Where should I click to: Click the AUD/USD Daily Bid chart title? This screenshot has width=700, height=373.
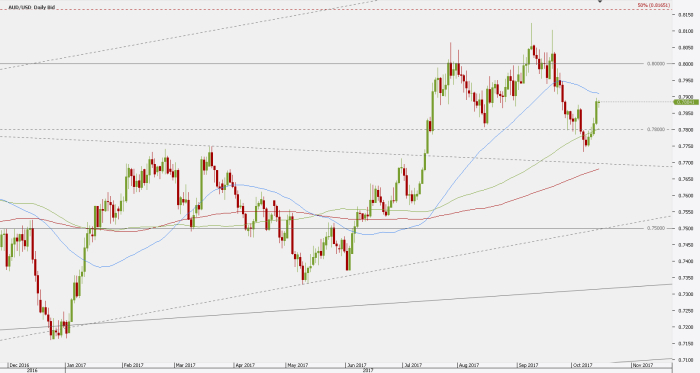pyautogui.click(x=32, y=8)
